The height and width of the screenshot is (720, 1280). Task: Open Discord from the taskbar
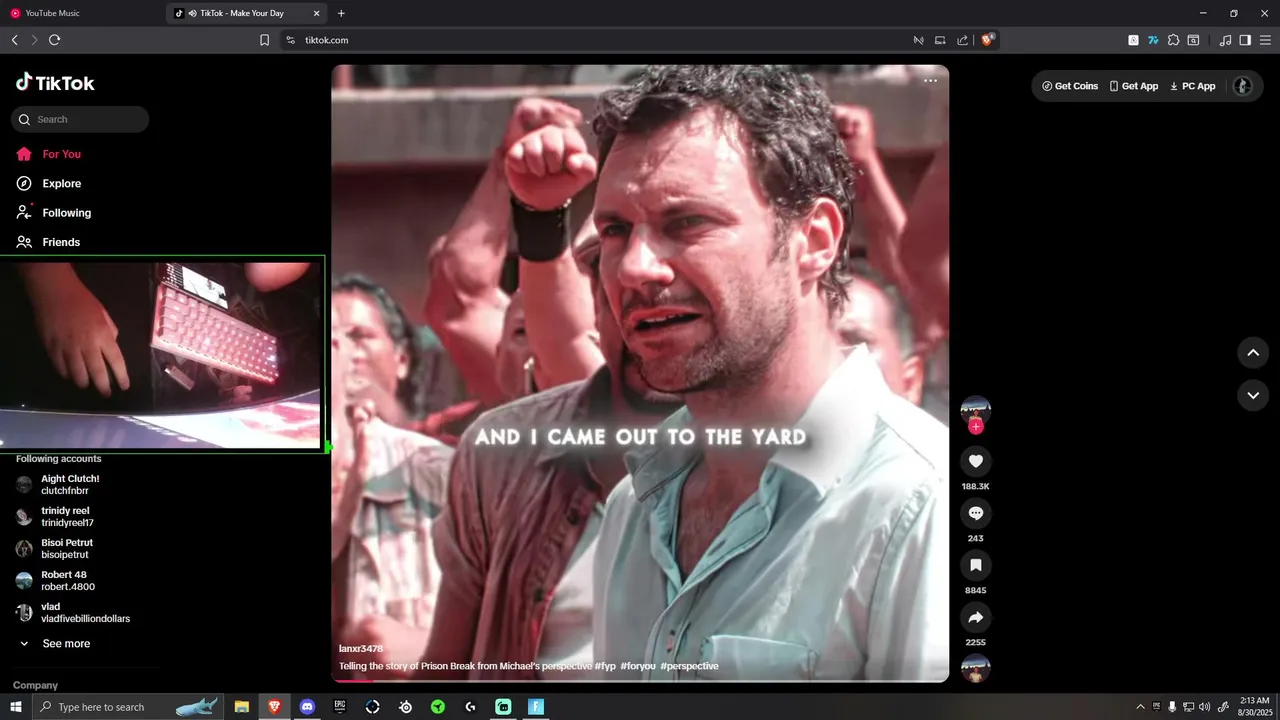[x=307, y=707]
